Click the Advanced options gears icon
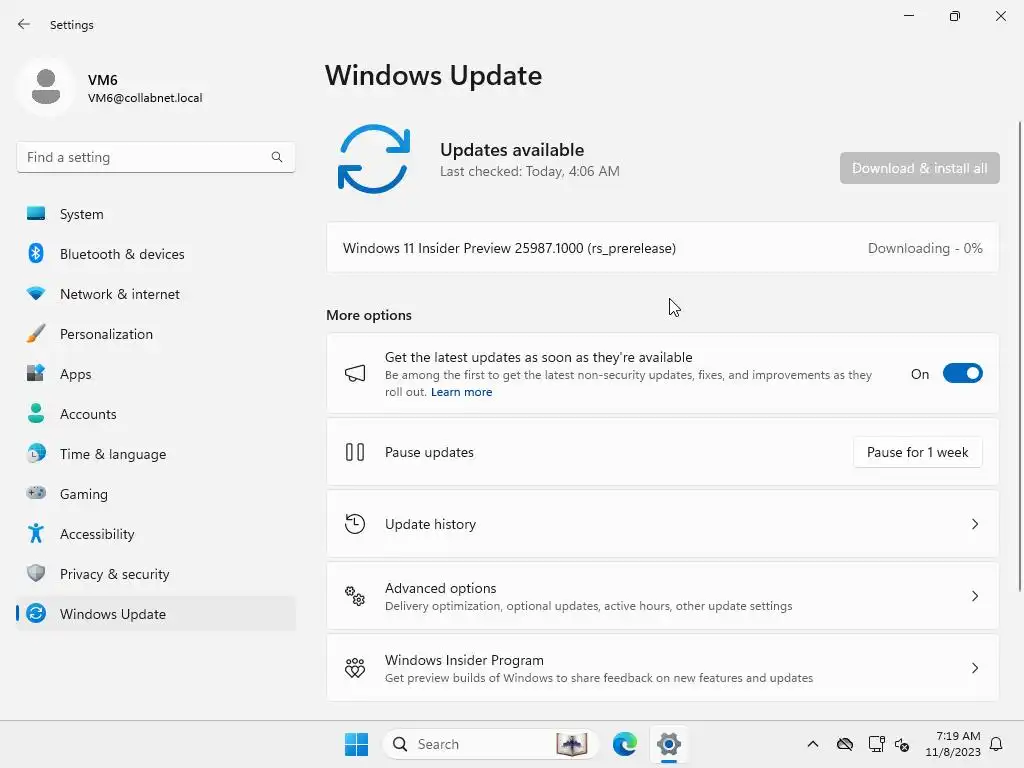The image size is (1024, 768). (x=355, y=596)
